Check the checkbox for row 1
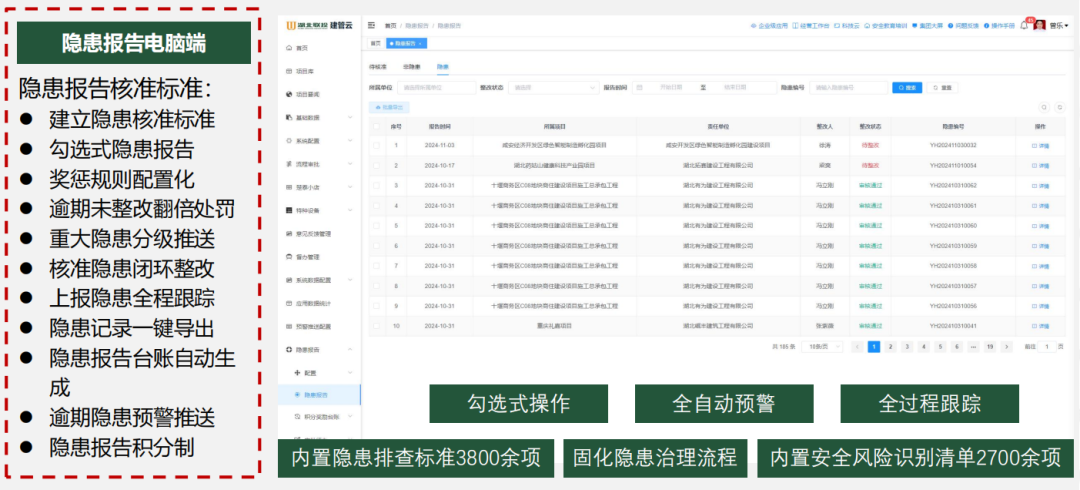The width and height of the screenshot is (1080, 490). [376, 145]
